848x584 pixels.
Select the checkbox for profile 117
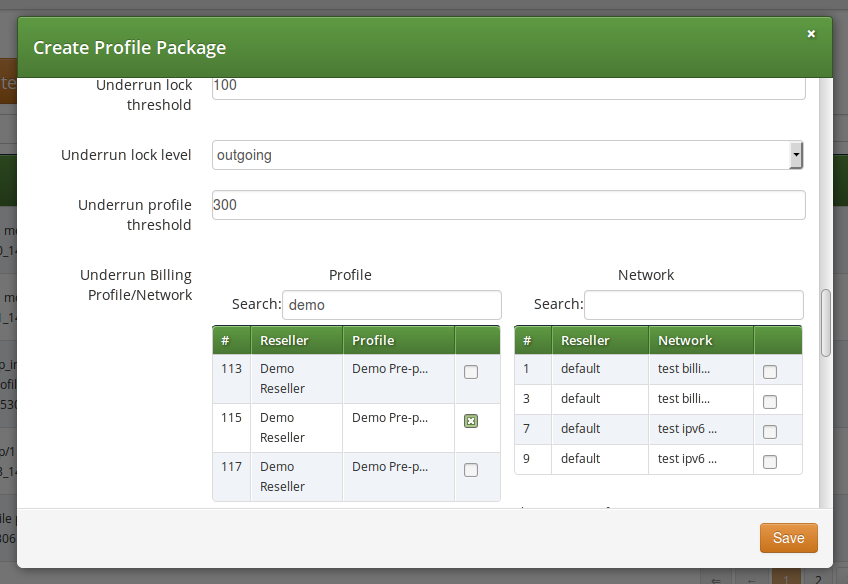(471, 470)
